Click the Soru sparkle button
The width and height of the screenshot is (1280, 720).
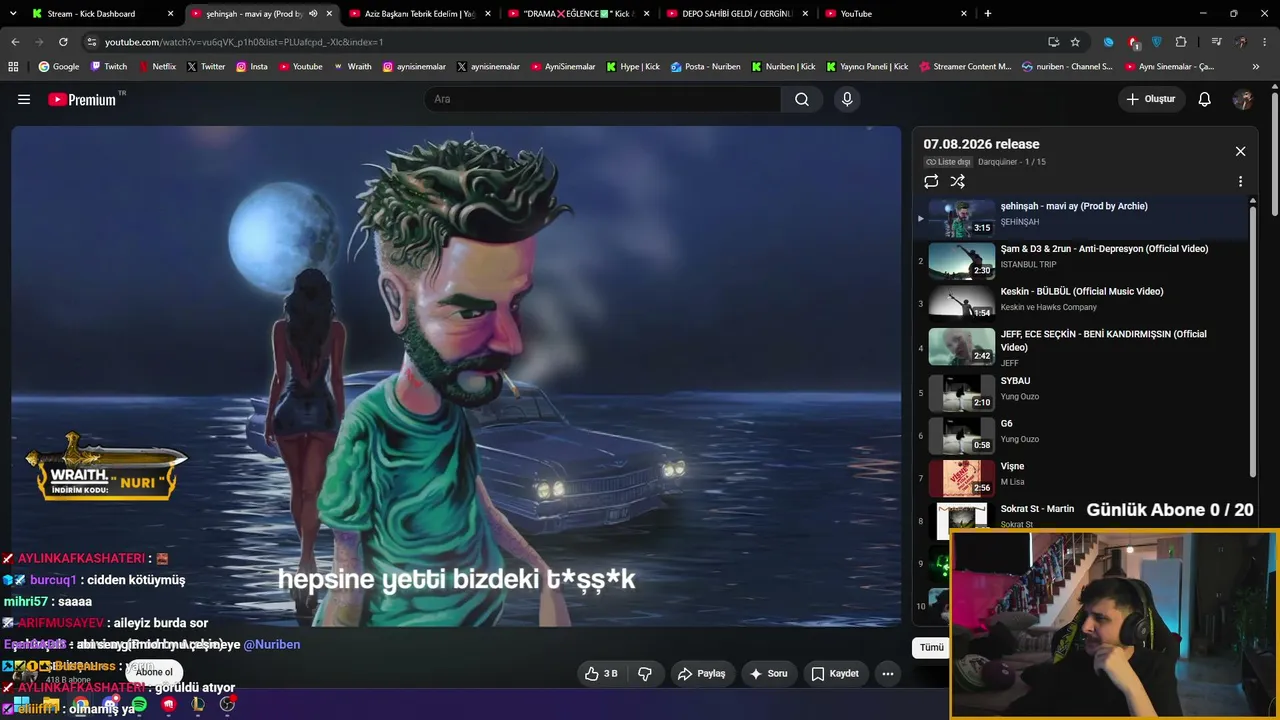click(768, 674)
